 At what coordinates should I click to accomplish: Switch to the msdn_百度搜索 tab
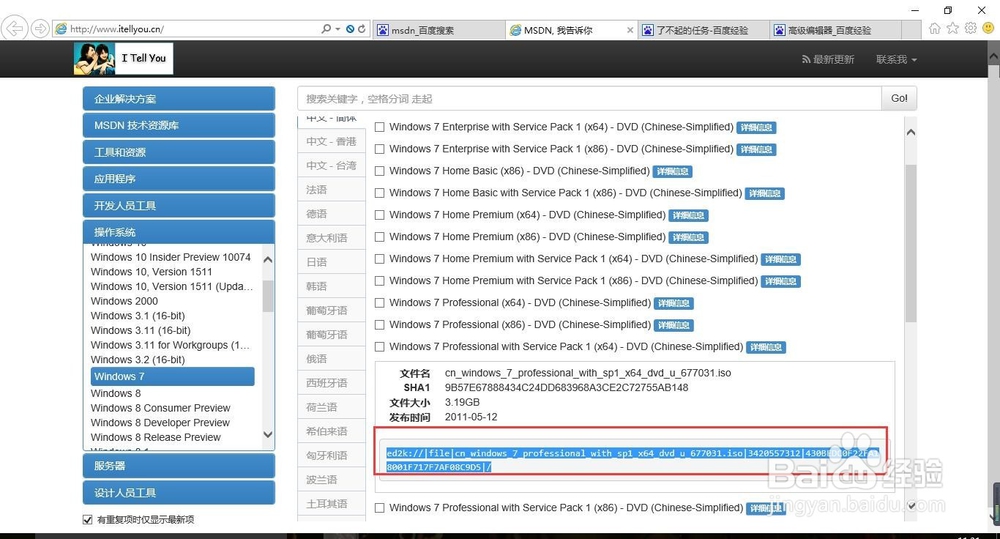coord(439,30)
